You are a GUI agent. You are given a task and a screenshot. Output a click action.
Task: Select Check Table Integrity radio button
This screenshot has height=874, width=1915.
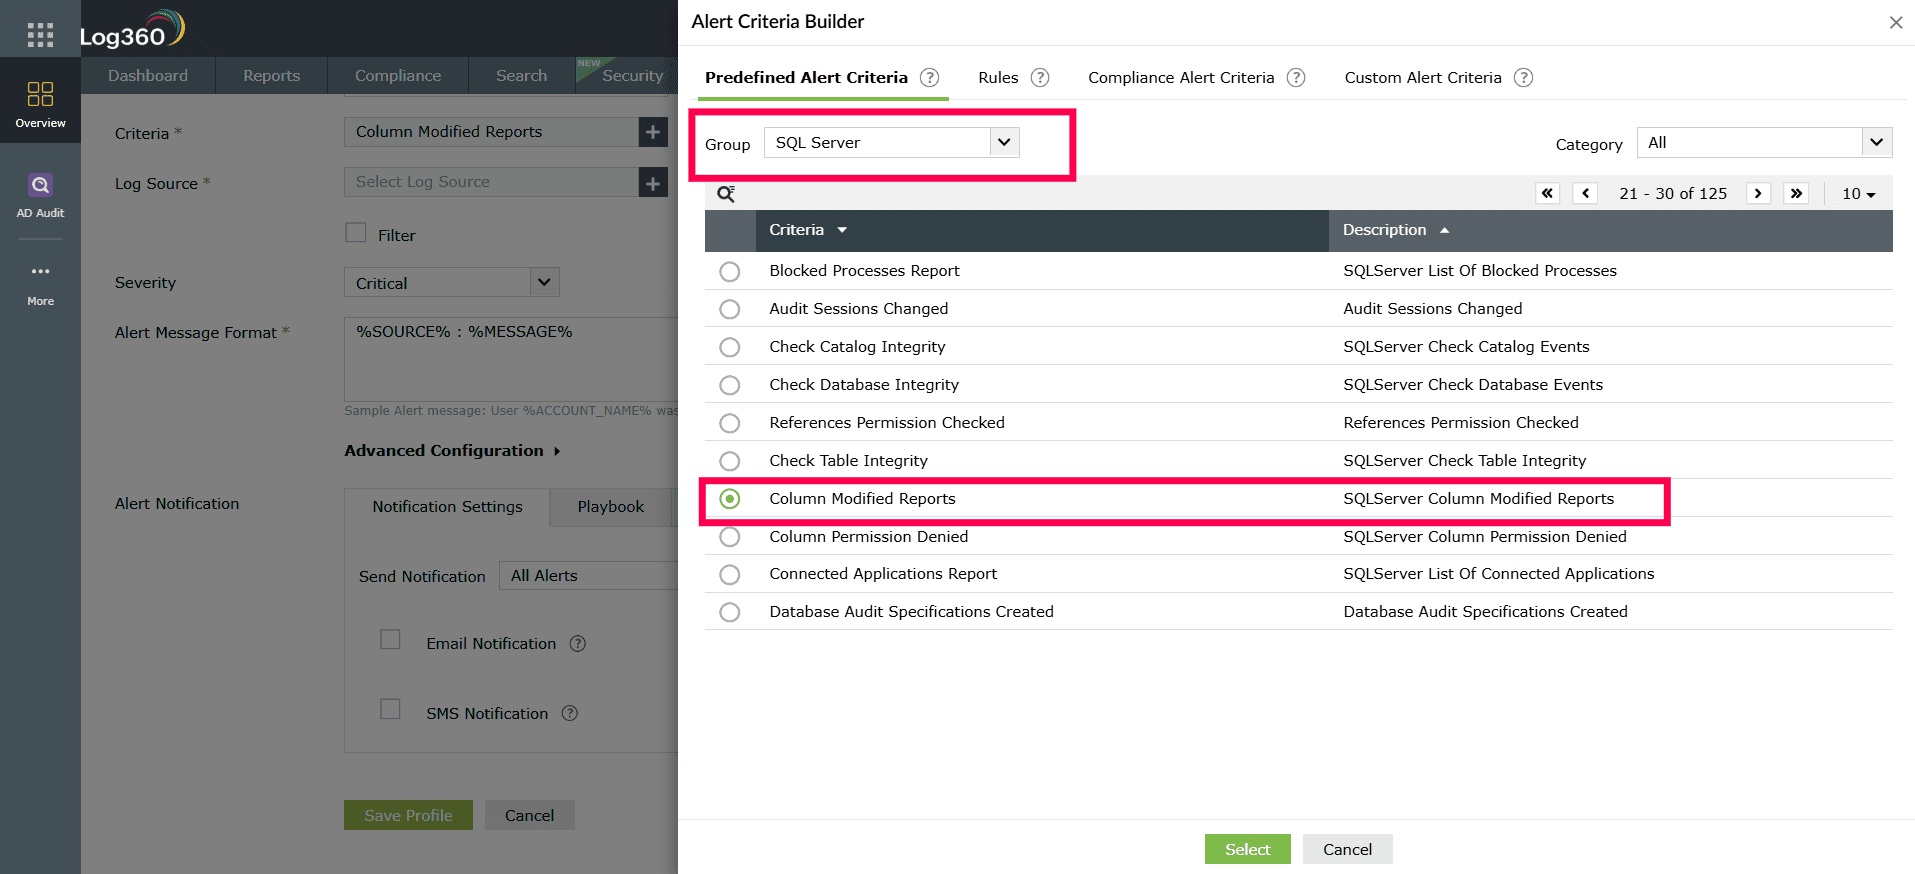[730, 461]
